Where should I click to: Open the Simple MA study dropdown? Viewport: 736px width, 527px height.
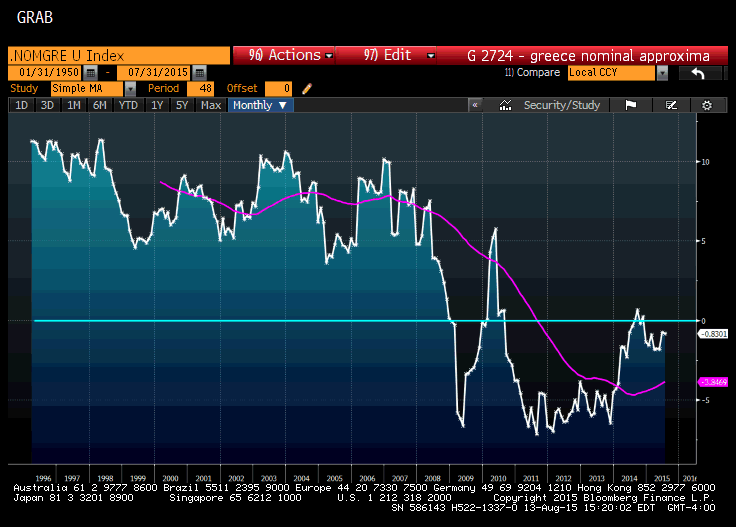(x=130, y=89)
